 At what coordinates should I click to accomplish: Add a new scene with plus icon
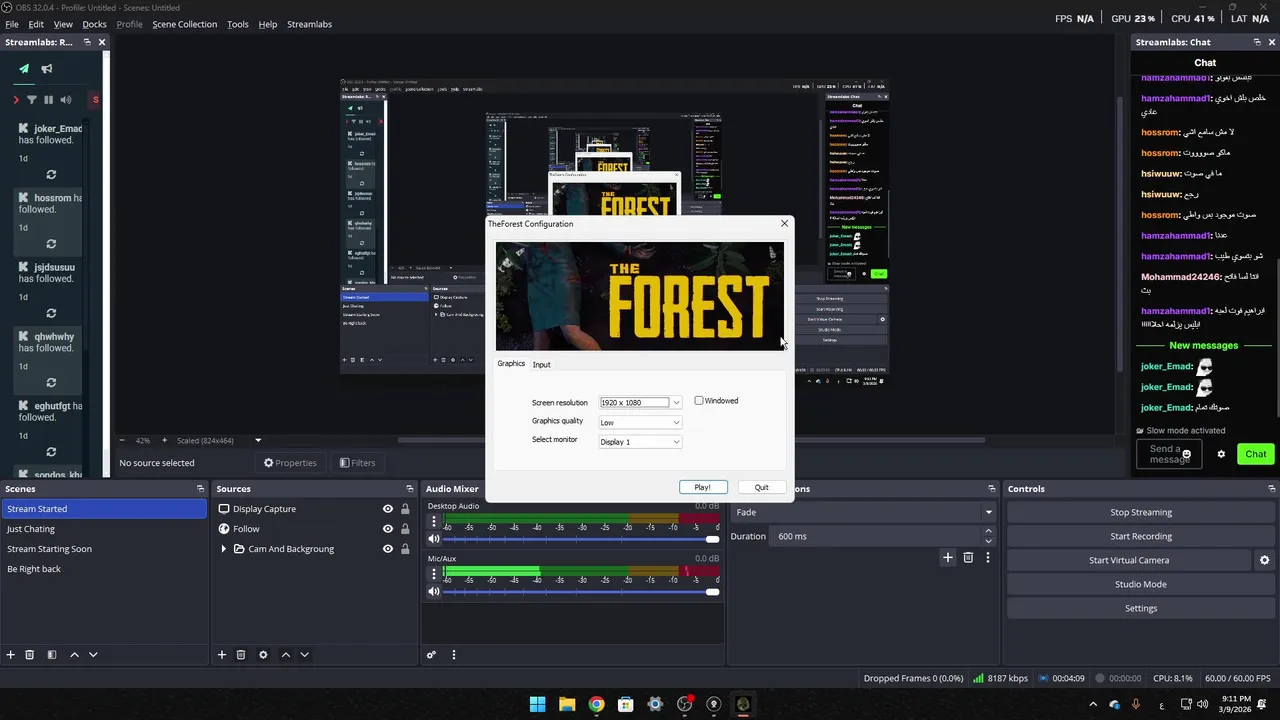click(11, 655)
